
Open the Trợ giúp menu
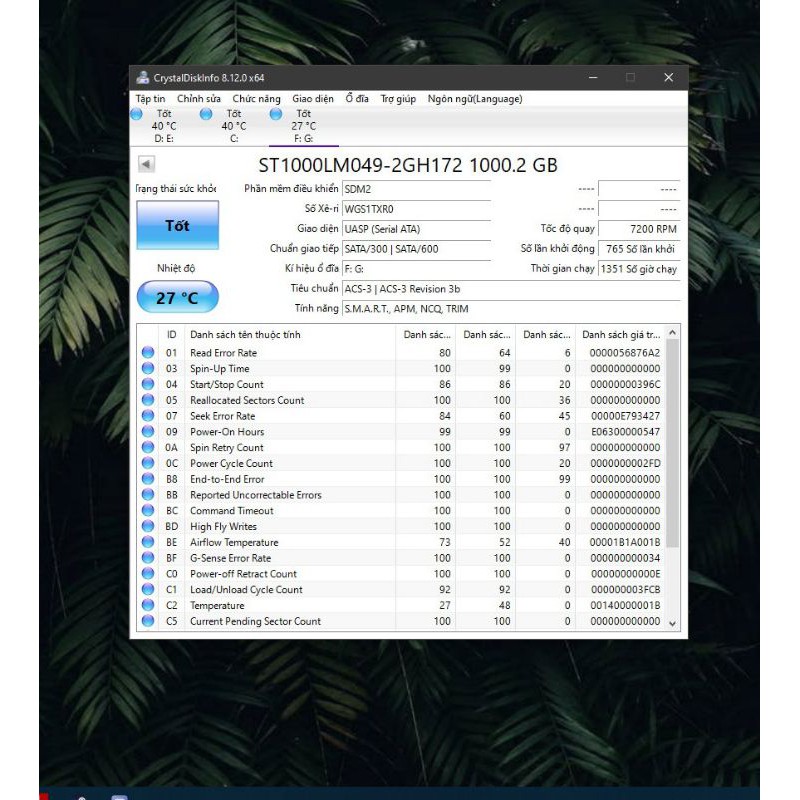point(398,99)
